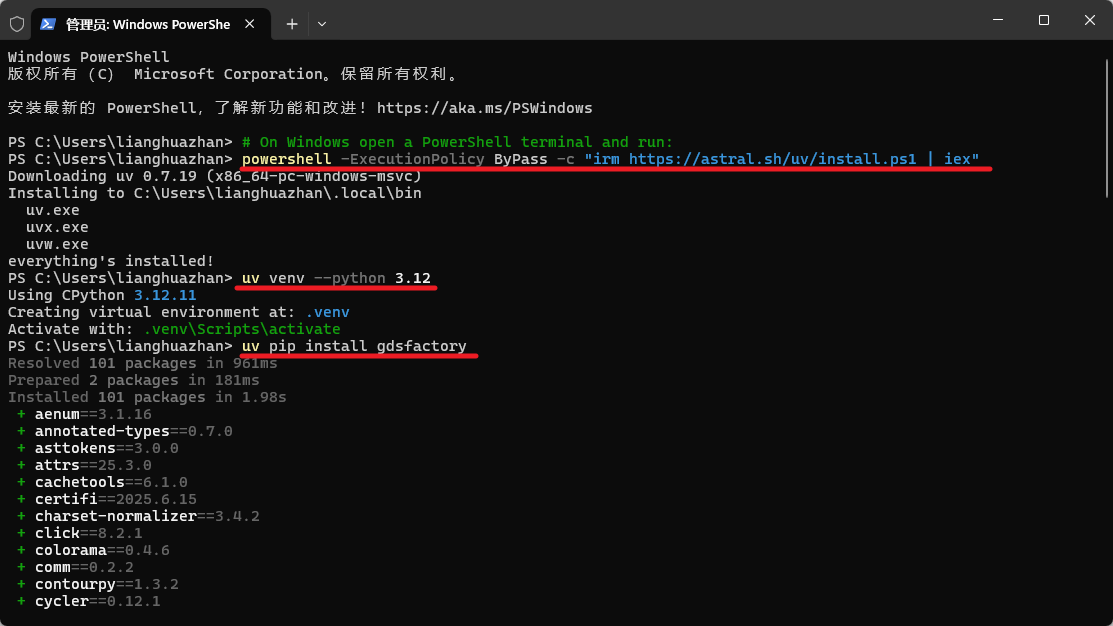Click the green plus sign beside certifi
The width and height of the screenshot is (1113, 626).
[x=20, y=499]
